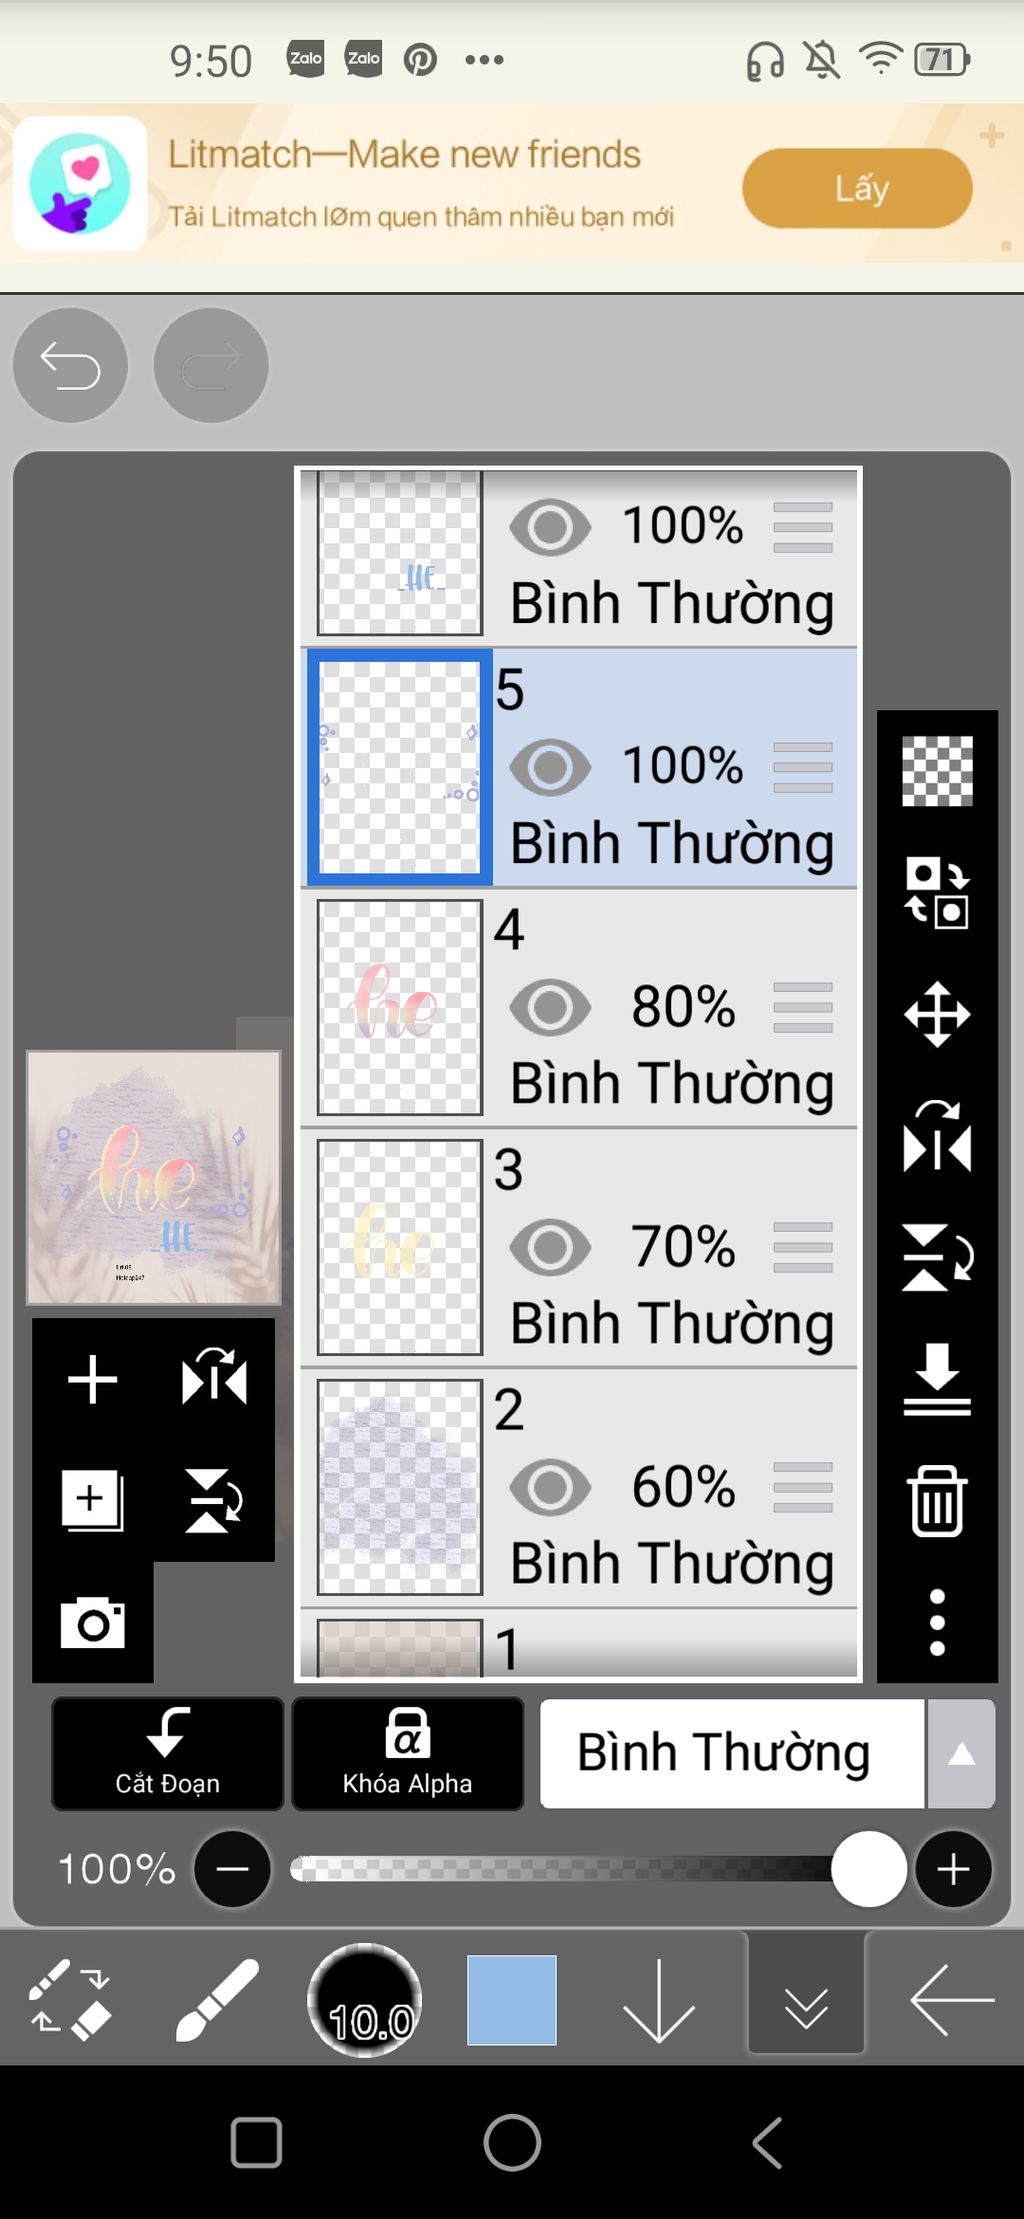1024x2219 pixels.
Task: Open the light blue color swatch
Action: [x=512, y=2000]
